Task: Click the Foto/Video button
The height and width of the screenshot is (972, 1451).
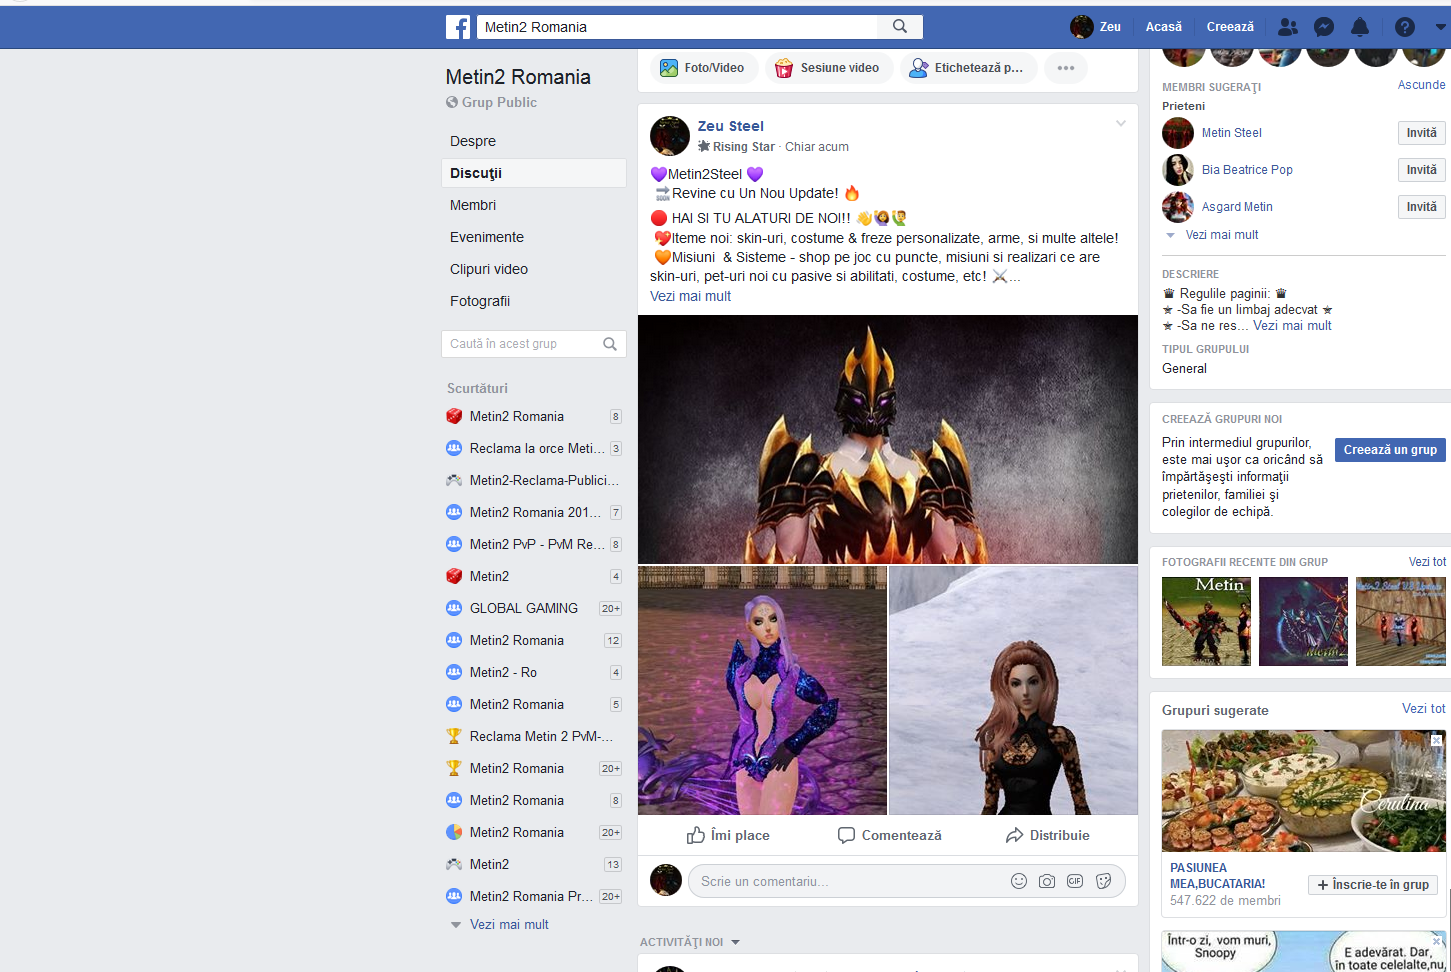Action: pyautogui.click(x=702, y=68)
